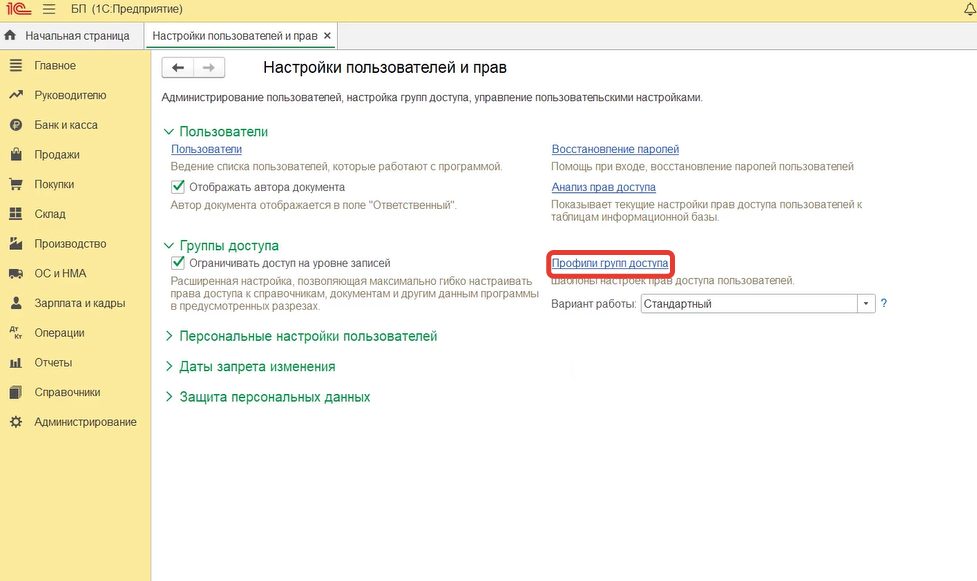The image size is (977, 581).
Task: Open the Профили групп доступа link
Action: pos(610,263)
